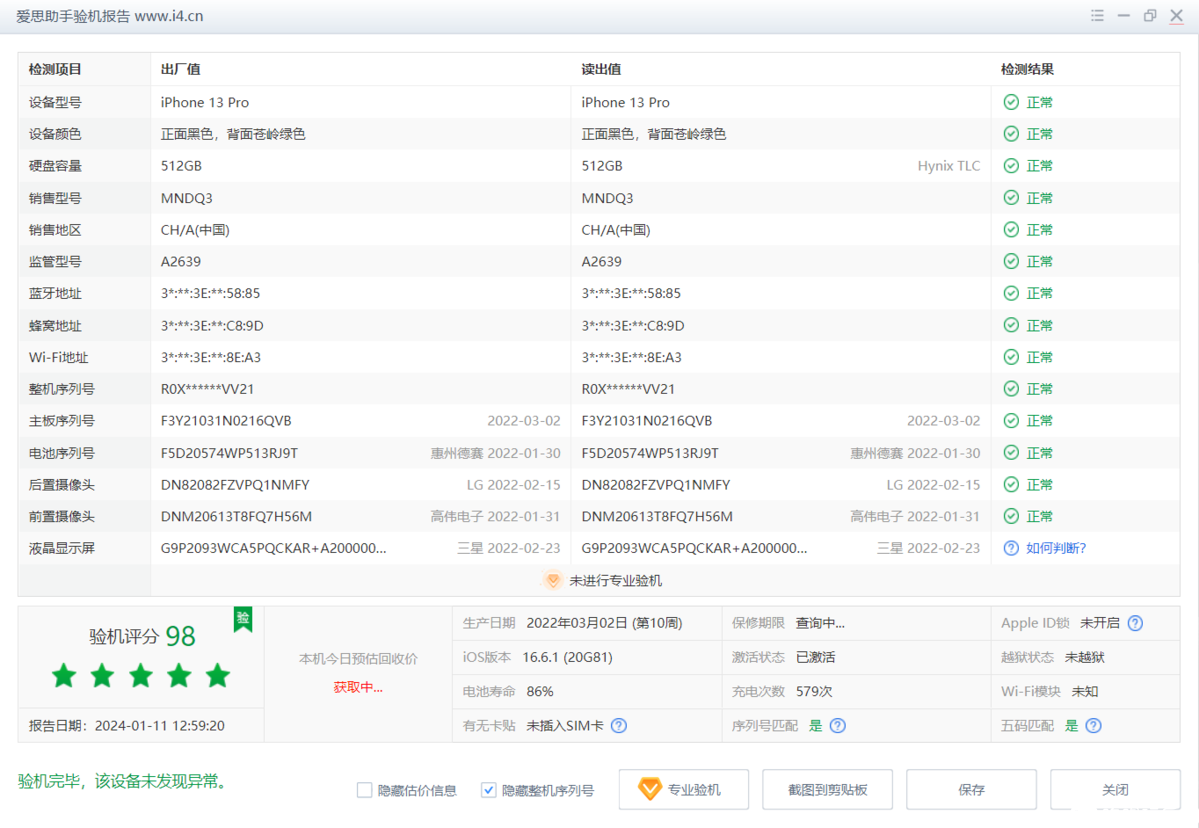Viewport: 1199px width, 828px height.
Task: Click green check icon in 整机序列号 row
Action: point(1011,389)
